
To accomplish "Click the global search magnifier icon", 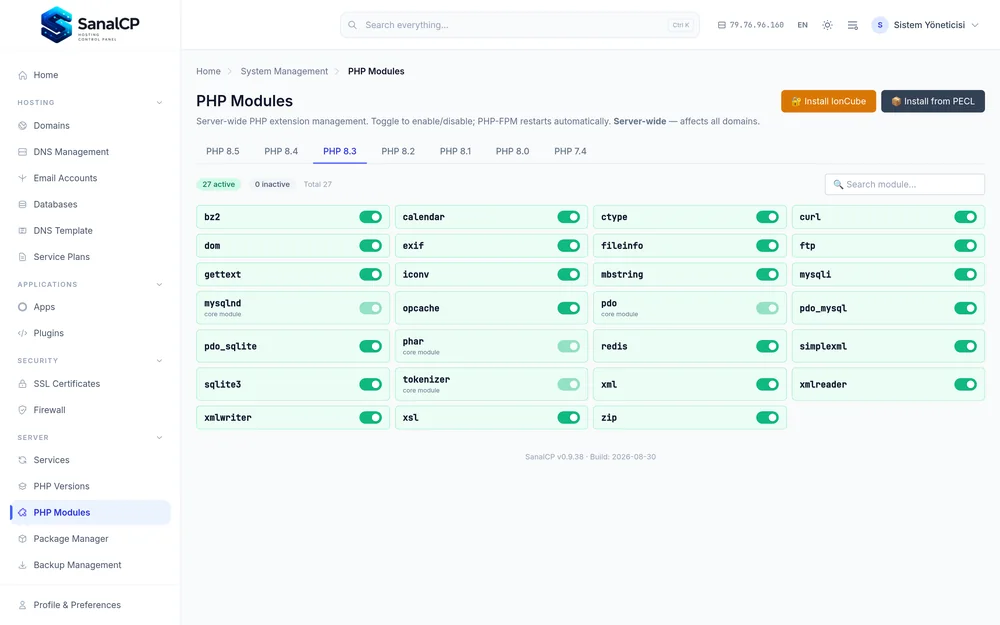I will pos(352,25).
